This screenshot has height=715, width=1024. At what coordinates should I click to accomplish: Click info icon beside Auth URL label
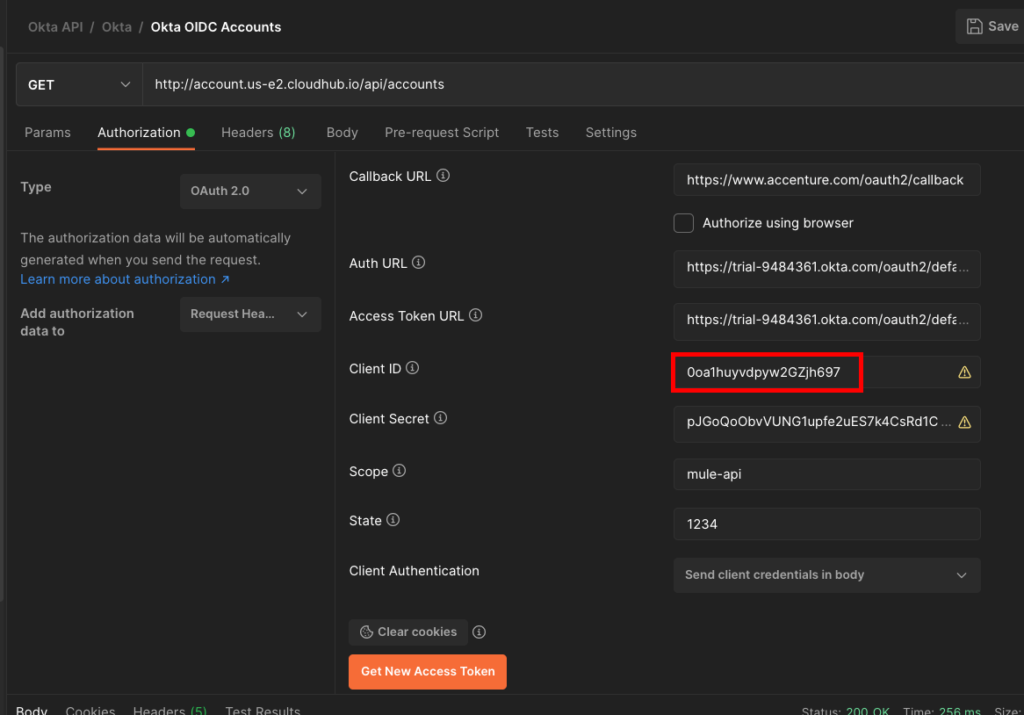pos(419,263)
